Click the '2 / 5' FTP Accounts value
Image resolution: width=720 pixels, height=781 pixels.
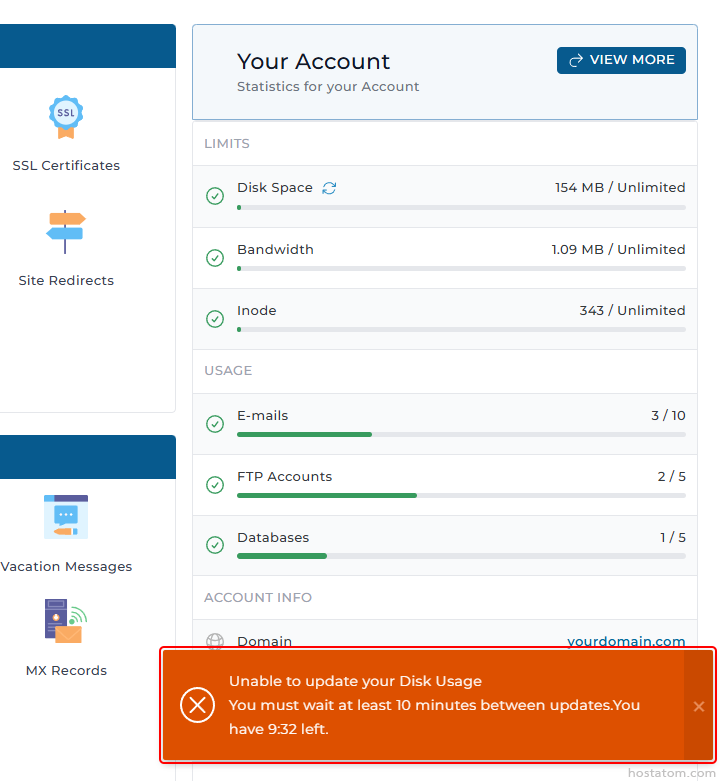click(671, 477)
